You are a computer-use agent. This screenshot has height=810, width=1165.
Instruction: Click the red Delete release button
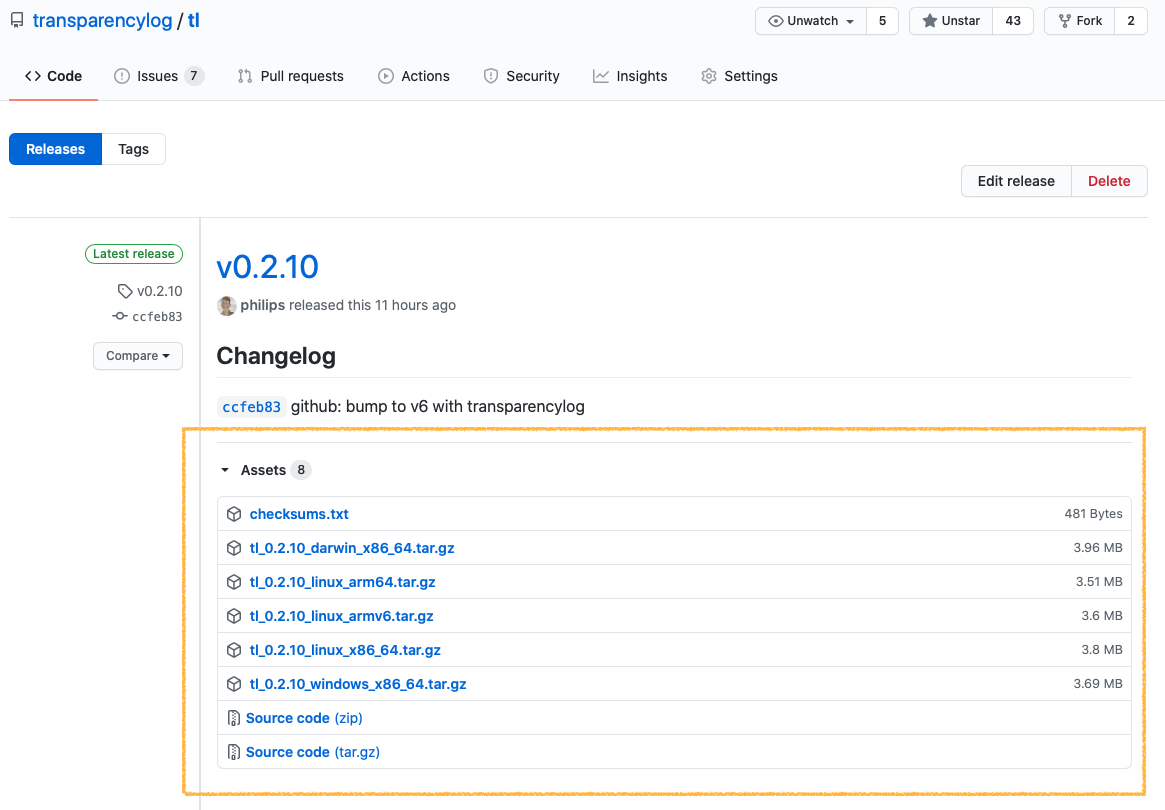coord(1109,181)
